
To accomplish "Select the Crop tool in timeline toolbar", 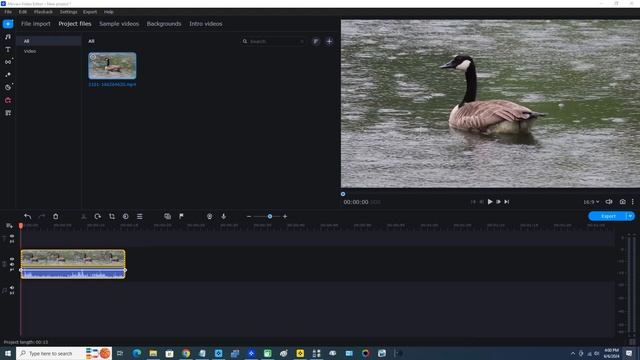I will pyautogui.click(x=111, y=216).
